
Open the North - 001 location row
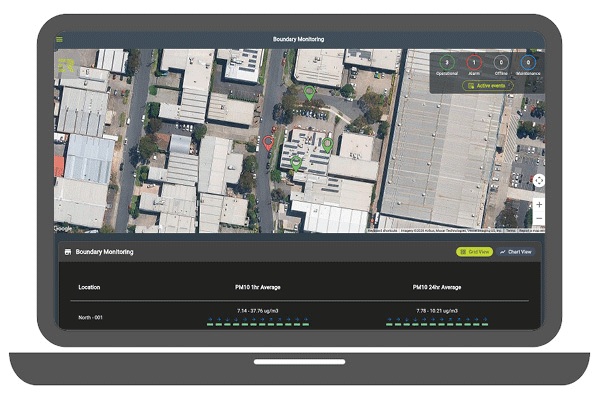90,317
